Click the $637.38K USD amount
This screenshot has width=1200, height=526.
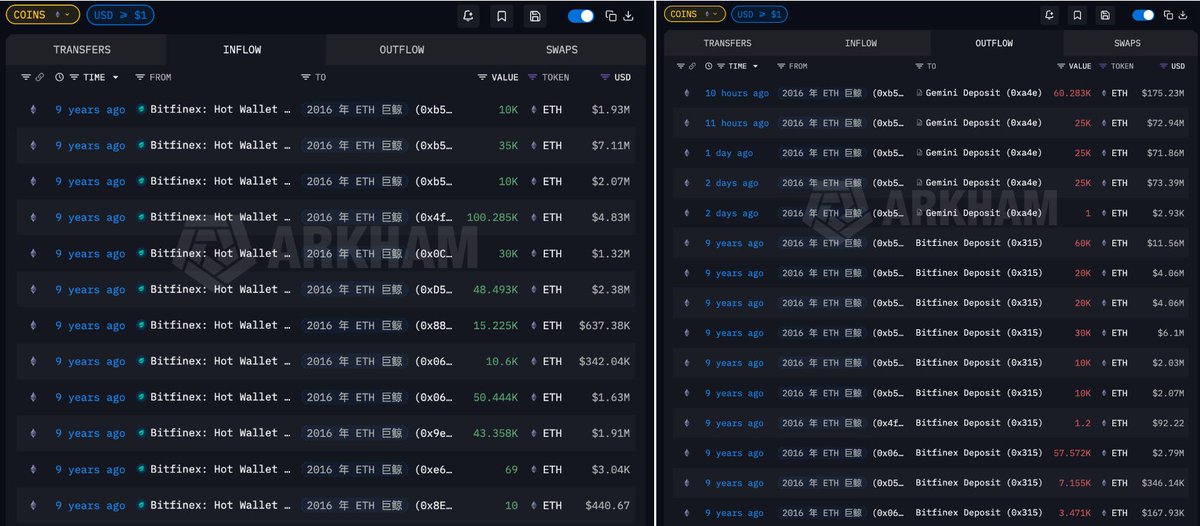[605, 325]
